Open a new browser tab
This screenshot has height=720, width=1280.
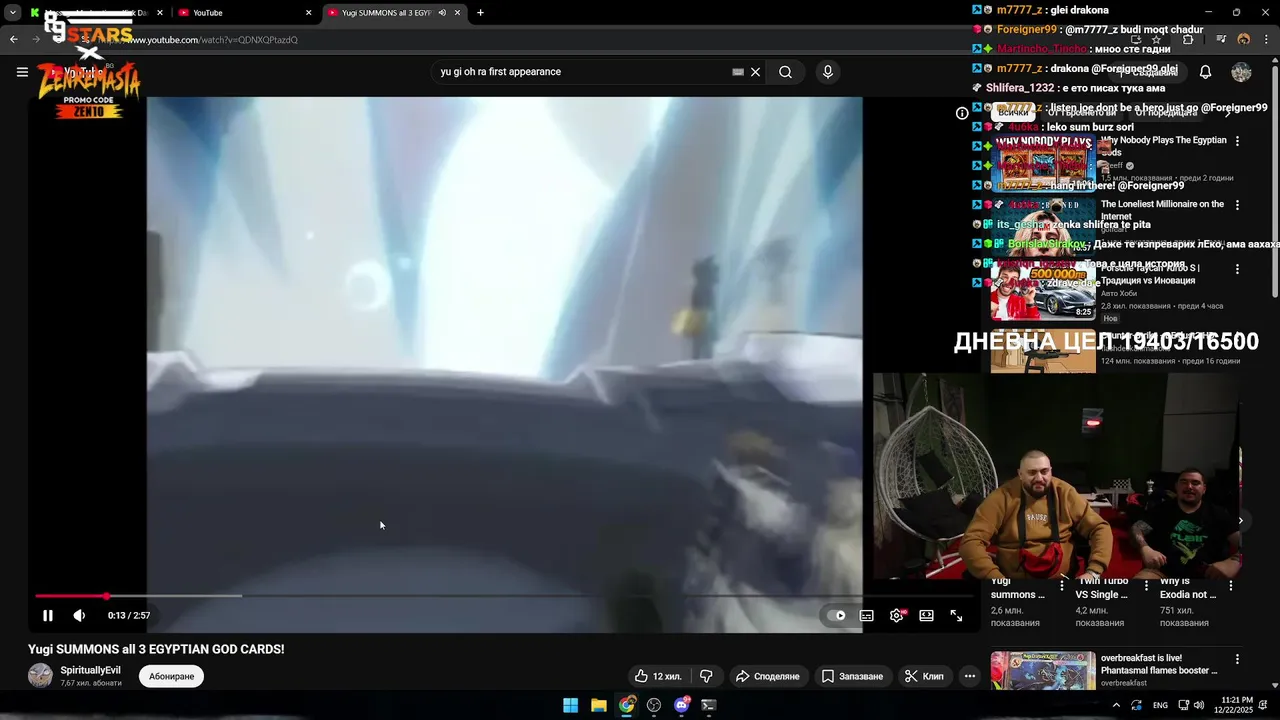[480, 13]
